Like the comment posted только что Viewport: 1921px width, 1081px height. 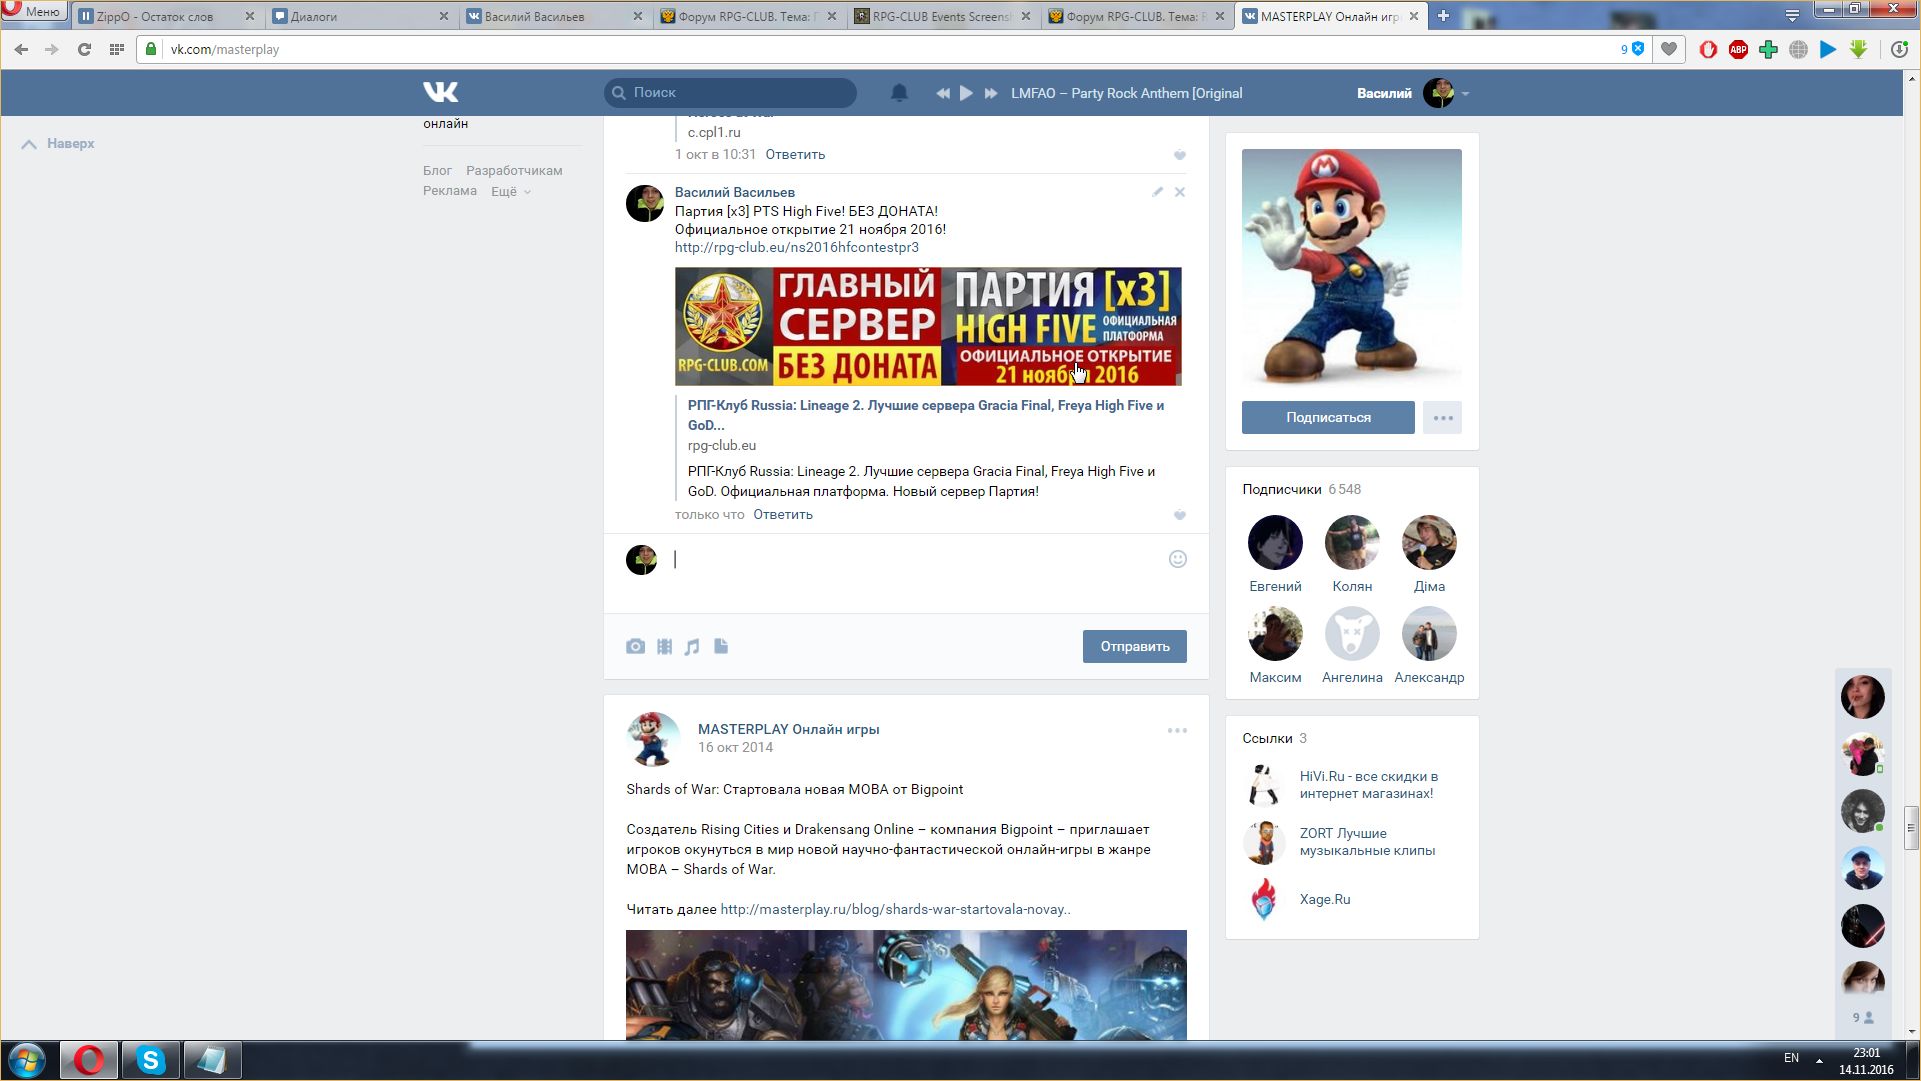coord(1180,515)
